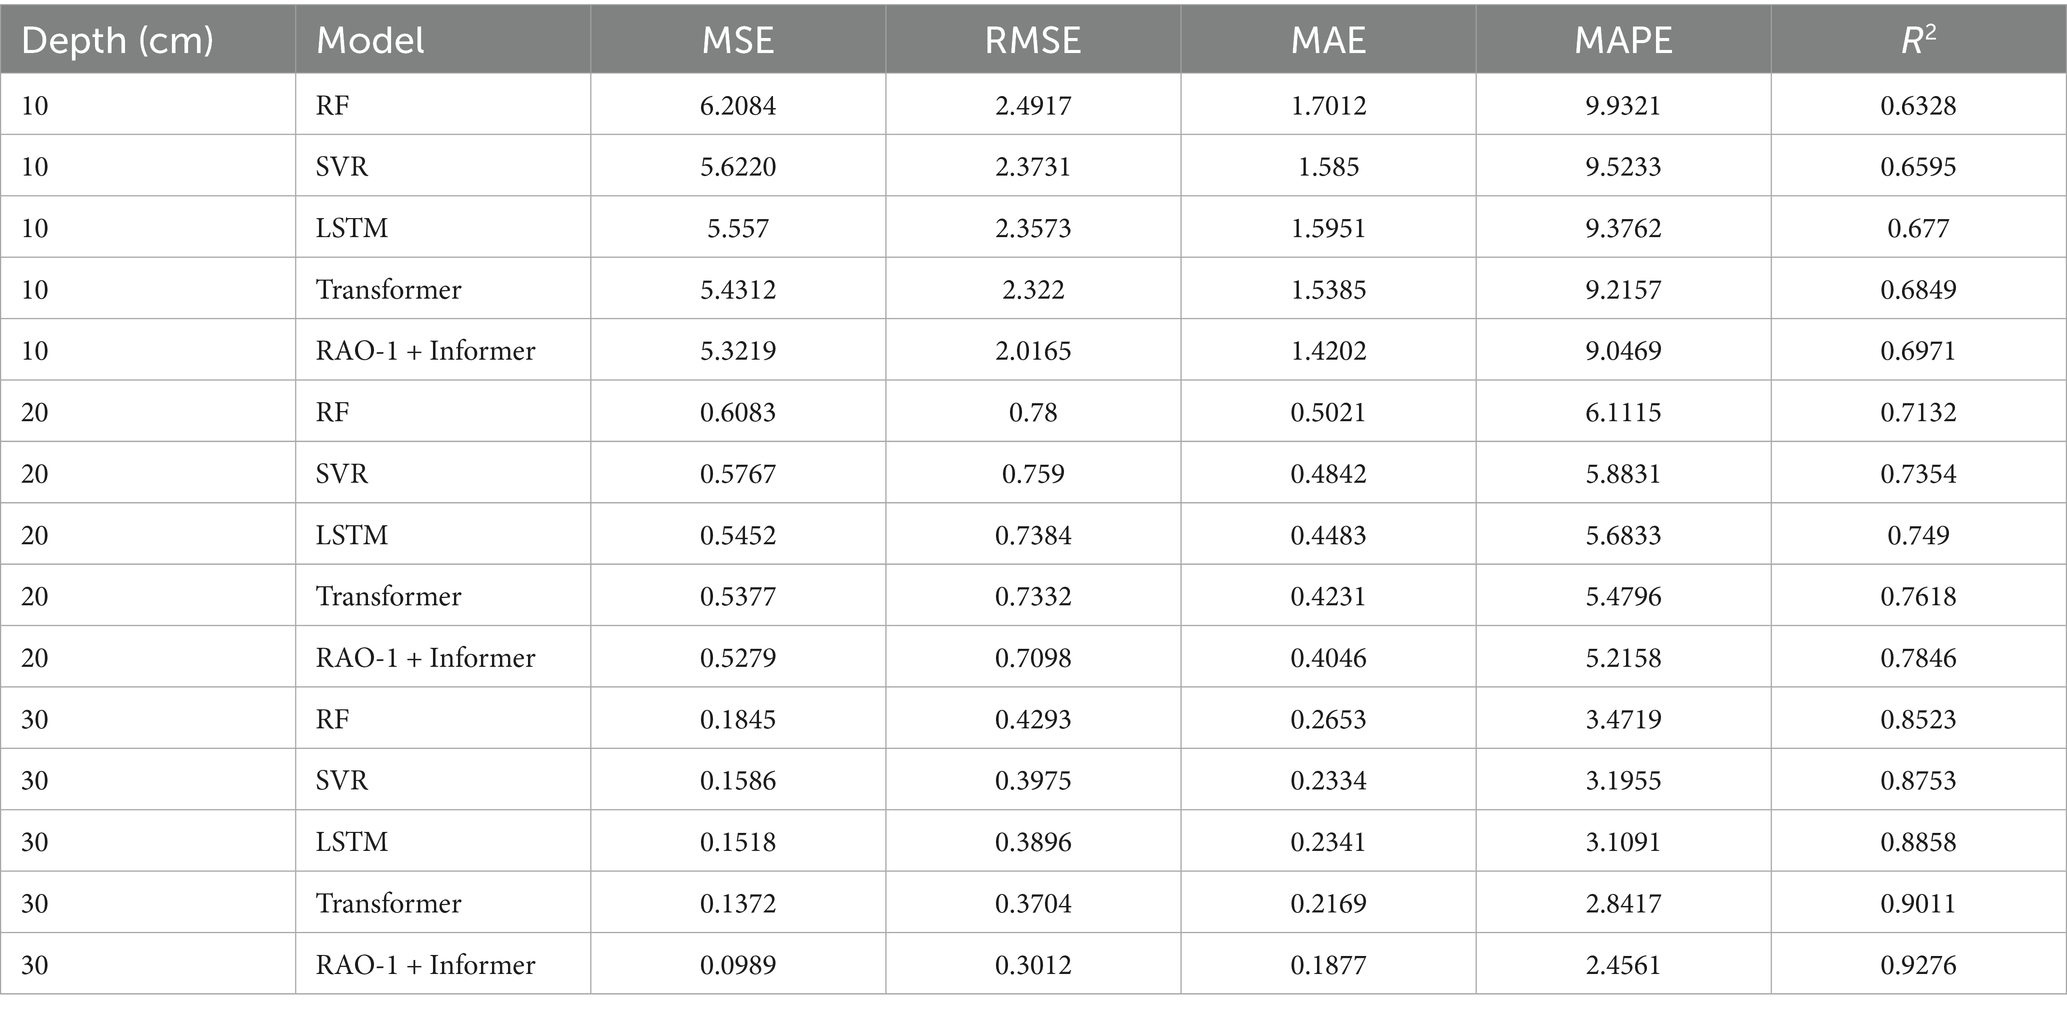Select the R² value 0.9011
2067x1012 pixels.
1918,903
